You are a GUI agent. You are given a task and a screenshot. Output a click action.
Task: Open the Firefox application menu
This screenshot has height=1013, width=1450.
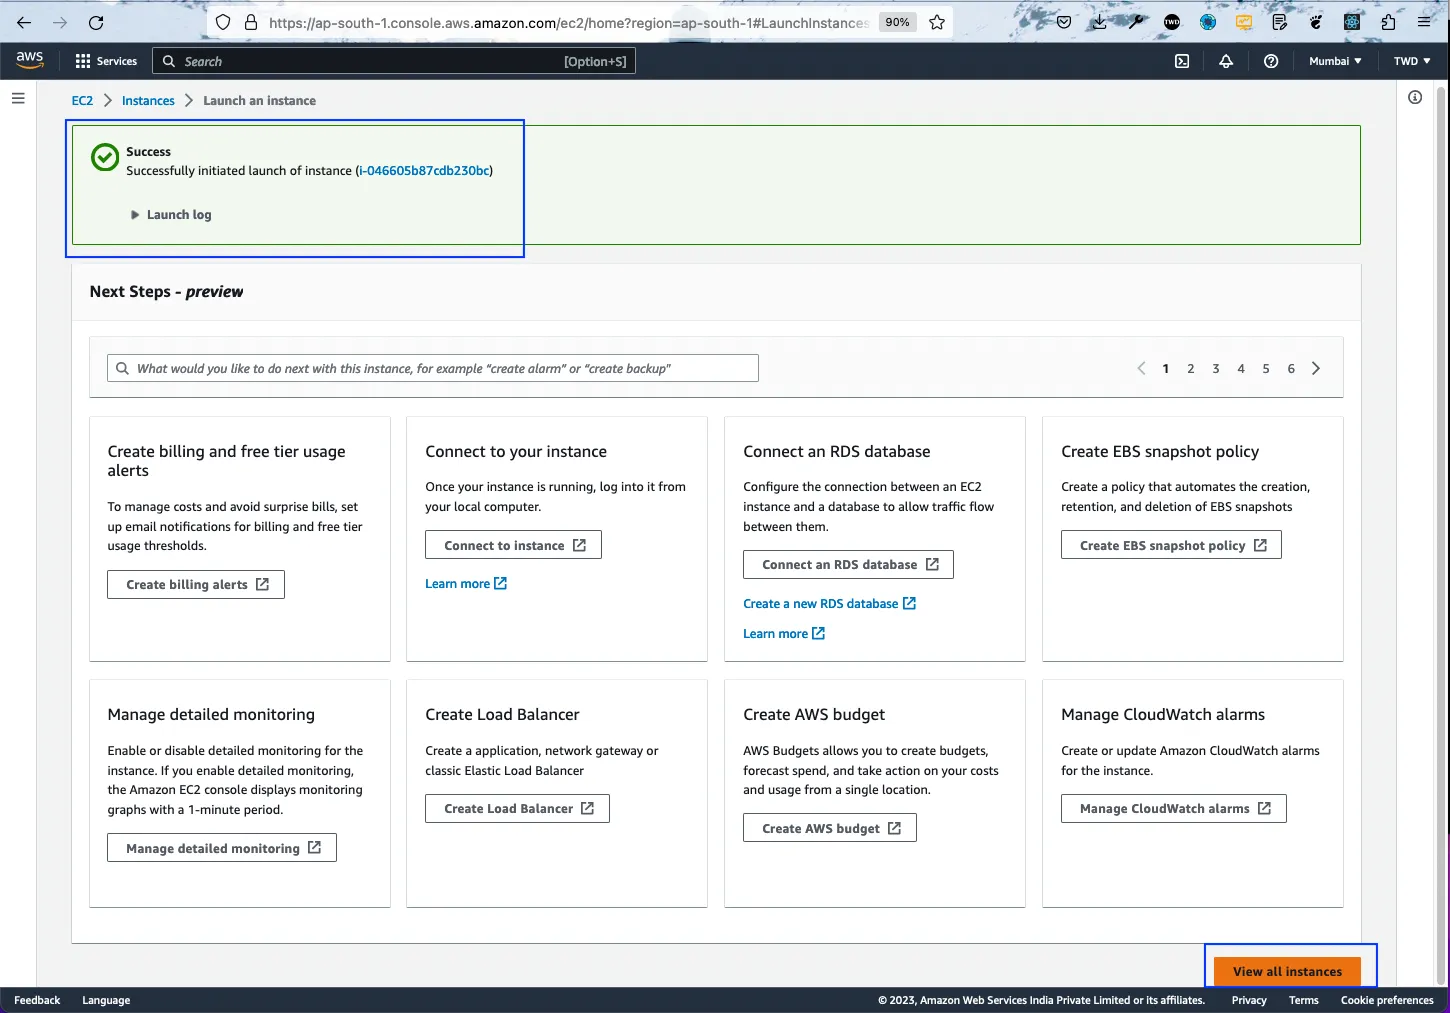1424,22
